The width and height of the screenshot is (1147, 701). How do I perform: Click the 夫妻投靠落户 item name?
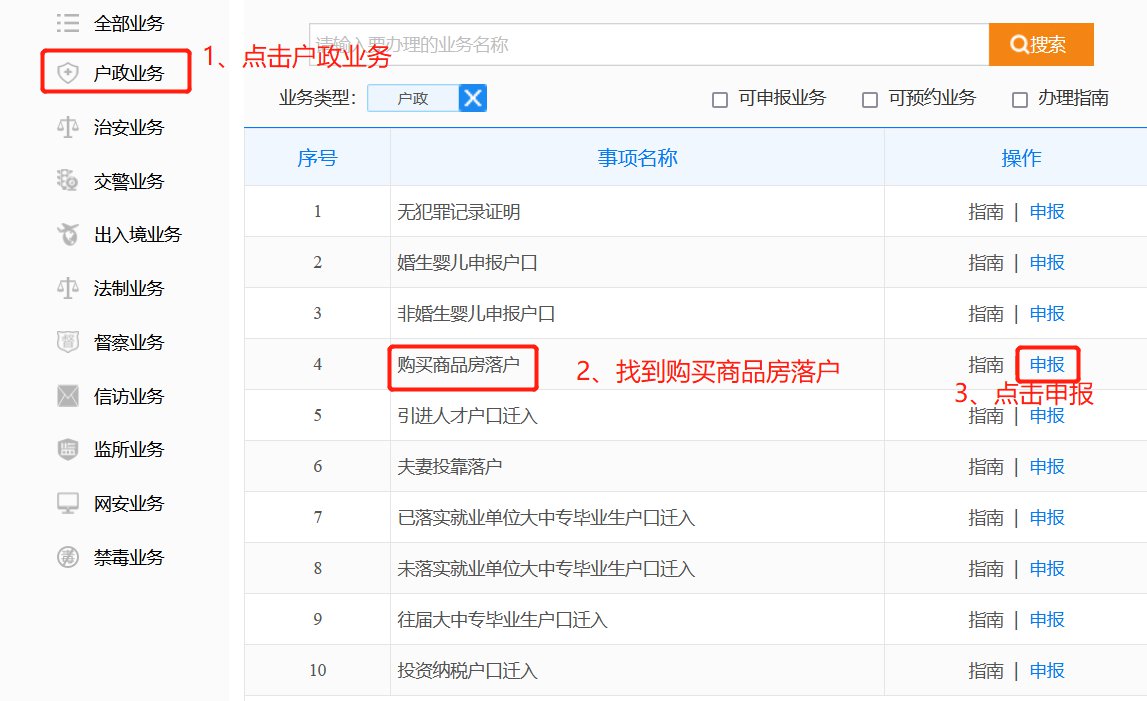click(x=450, y=467)
